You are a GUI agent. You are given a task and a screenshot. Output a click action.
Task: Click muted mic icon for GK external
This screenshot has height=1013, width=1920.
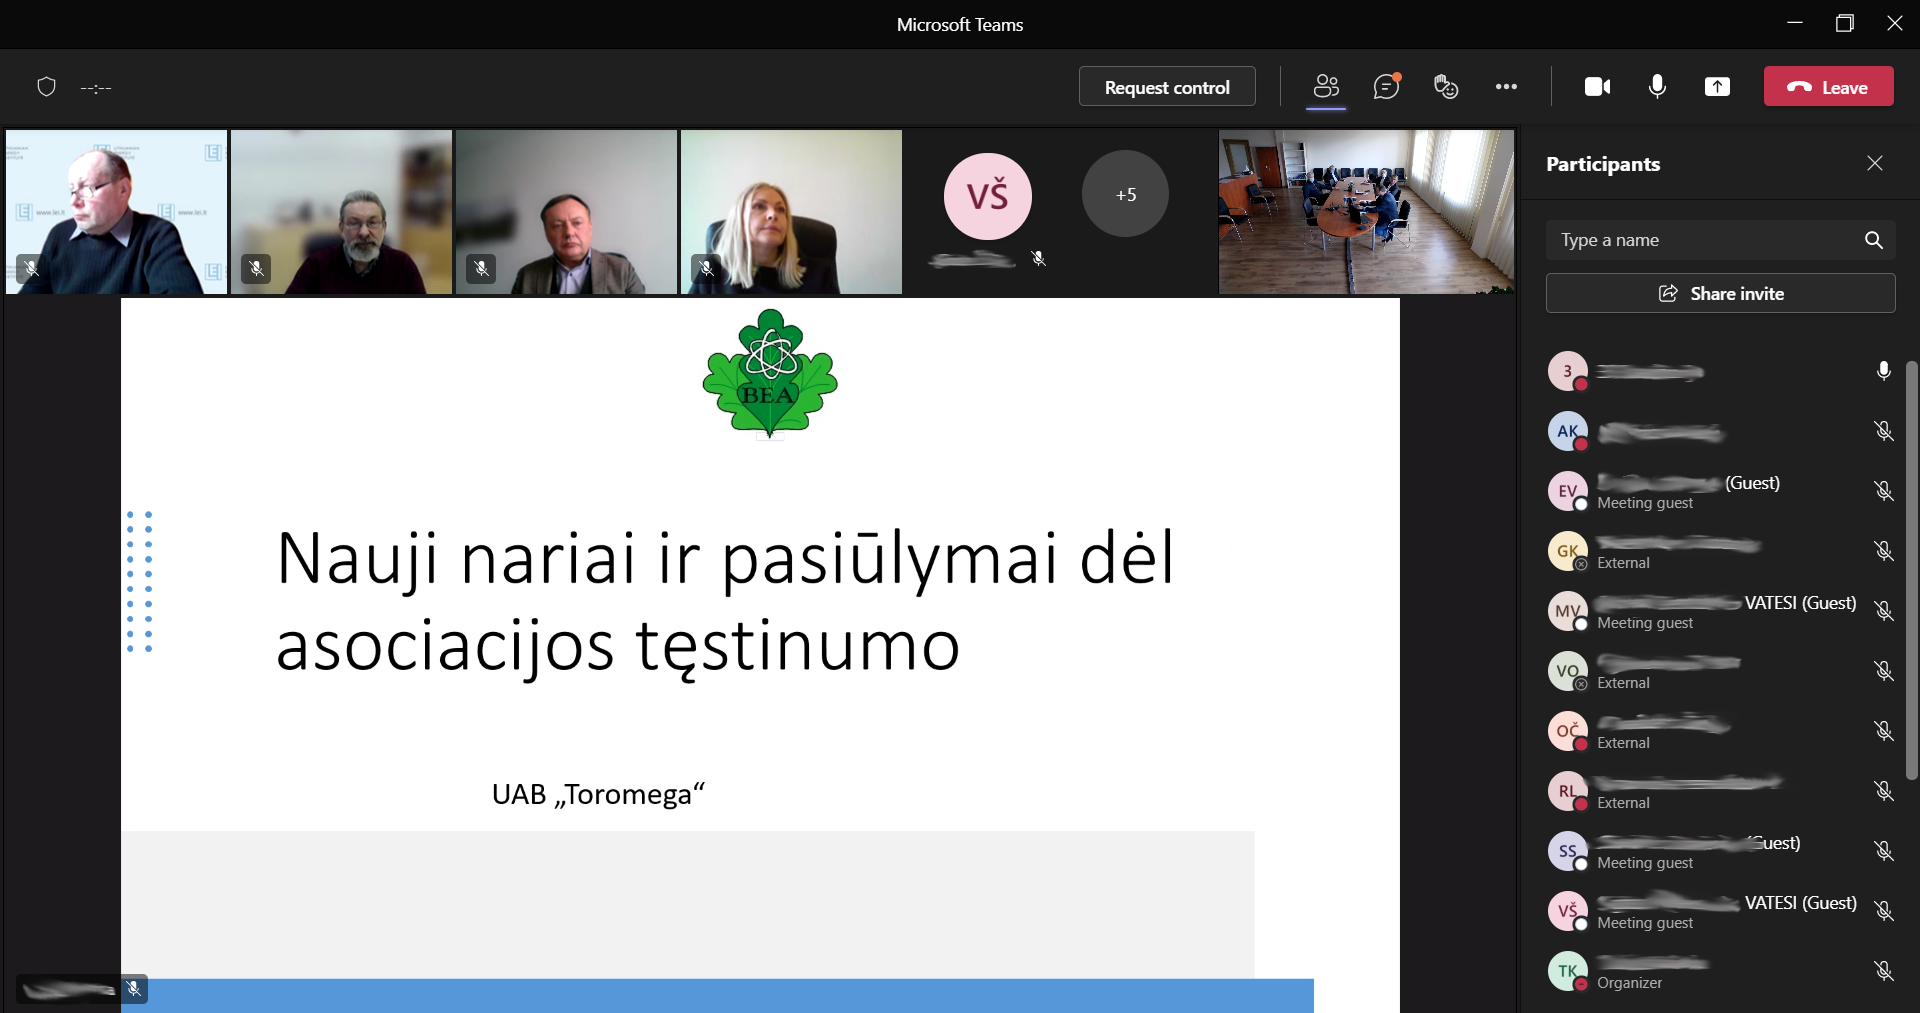[1883, 551]
